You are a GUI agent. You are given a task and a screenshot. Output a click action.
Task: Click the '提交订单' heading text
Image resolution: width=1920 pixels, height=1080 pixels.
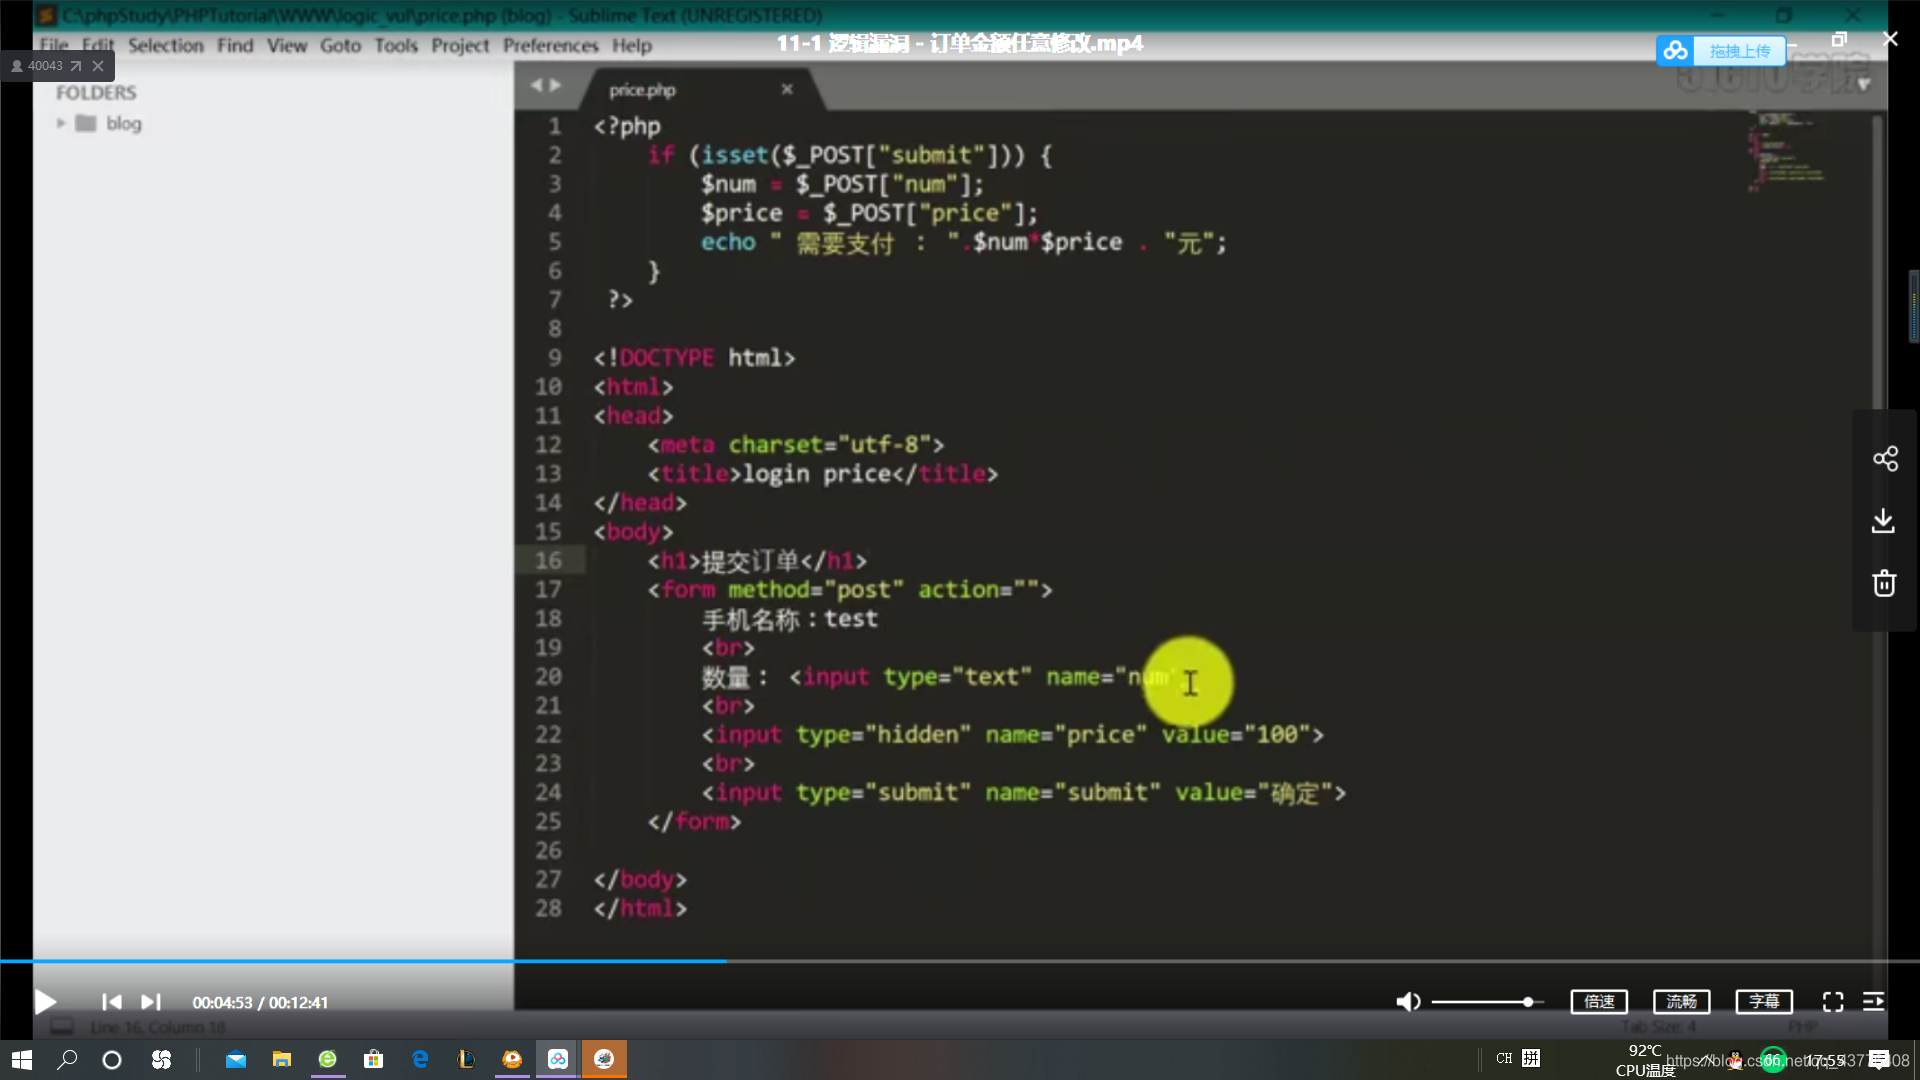(750, 561)
